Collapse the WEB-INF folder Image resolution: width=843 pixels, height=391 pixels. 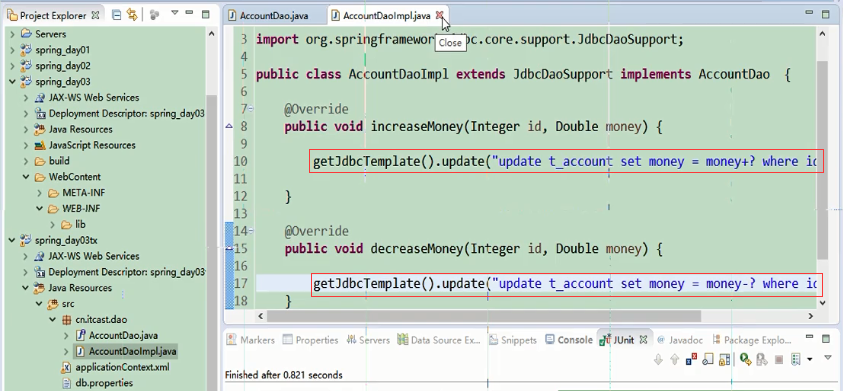39,209
